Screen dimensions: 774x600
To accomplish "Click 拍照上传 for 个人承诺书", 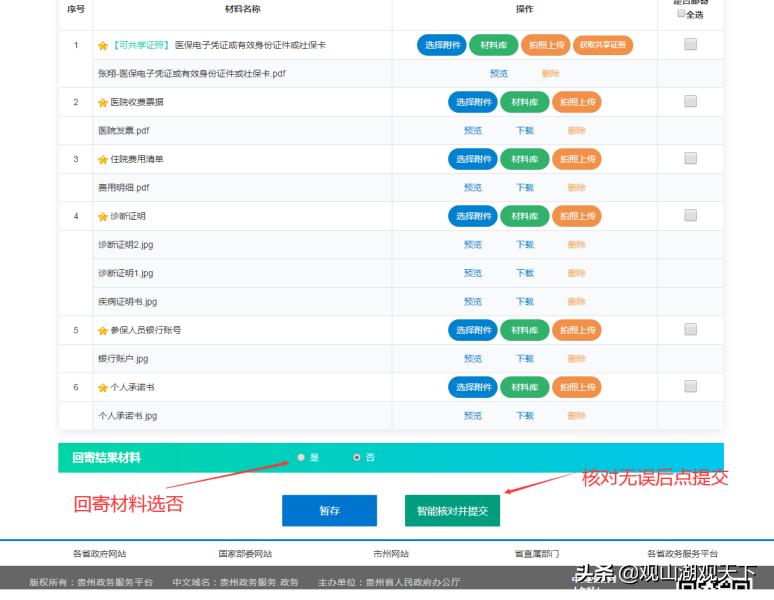I will (x=577, y=387).
